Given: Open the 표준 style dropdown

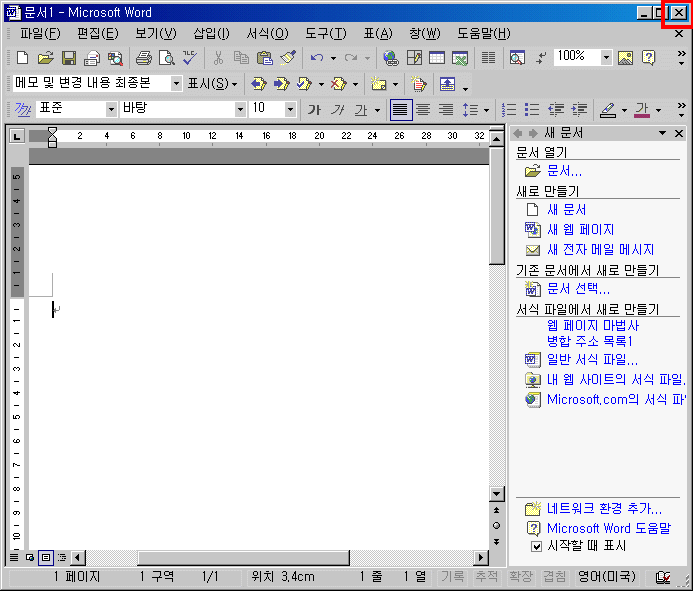Looking at the screenshot, I should (x=111, y=109).
